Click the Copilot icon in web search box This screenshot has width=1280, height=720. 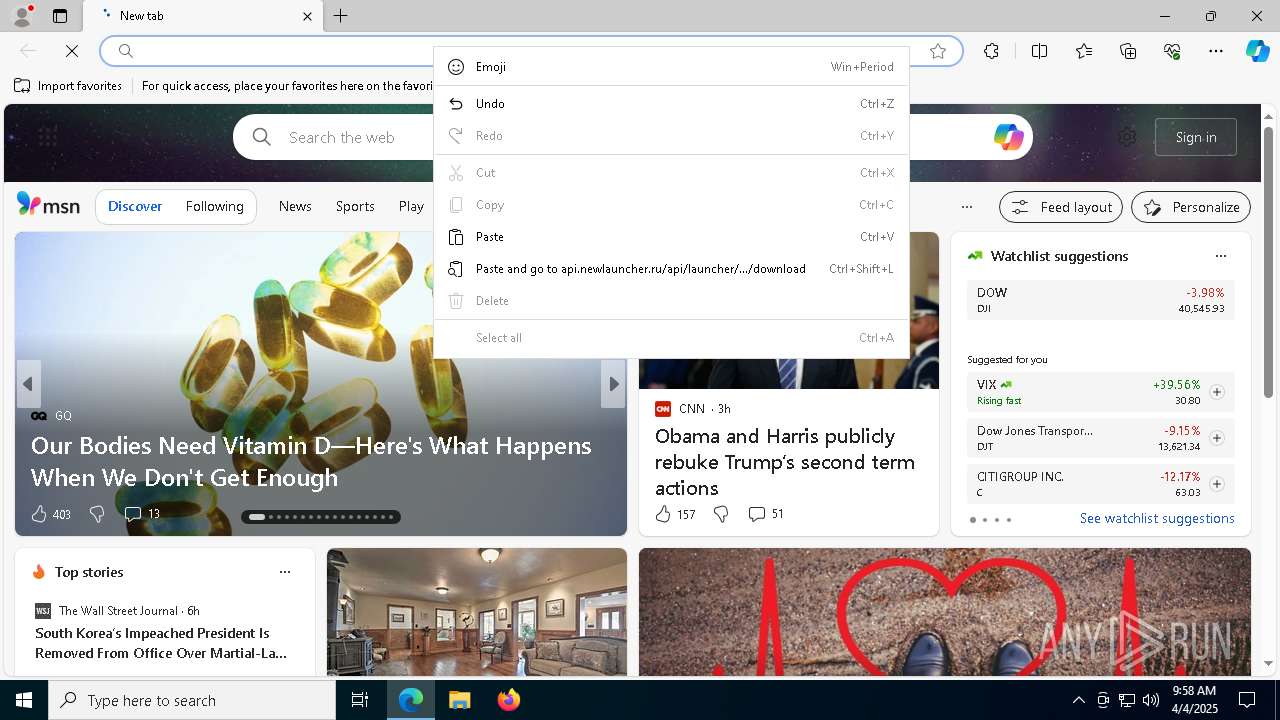click(x=1008, y=137)
